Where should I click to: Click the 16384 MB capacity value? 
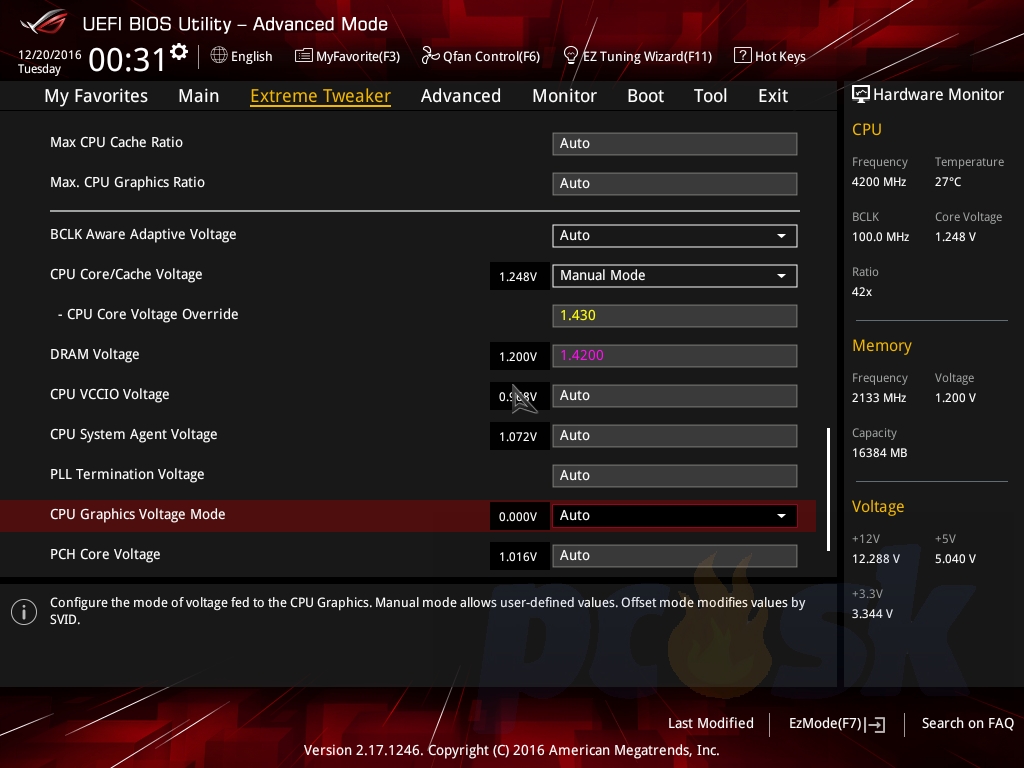click(x=880, y=453)
